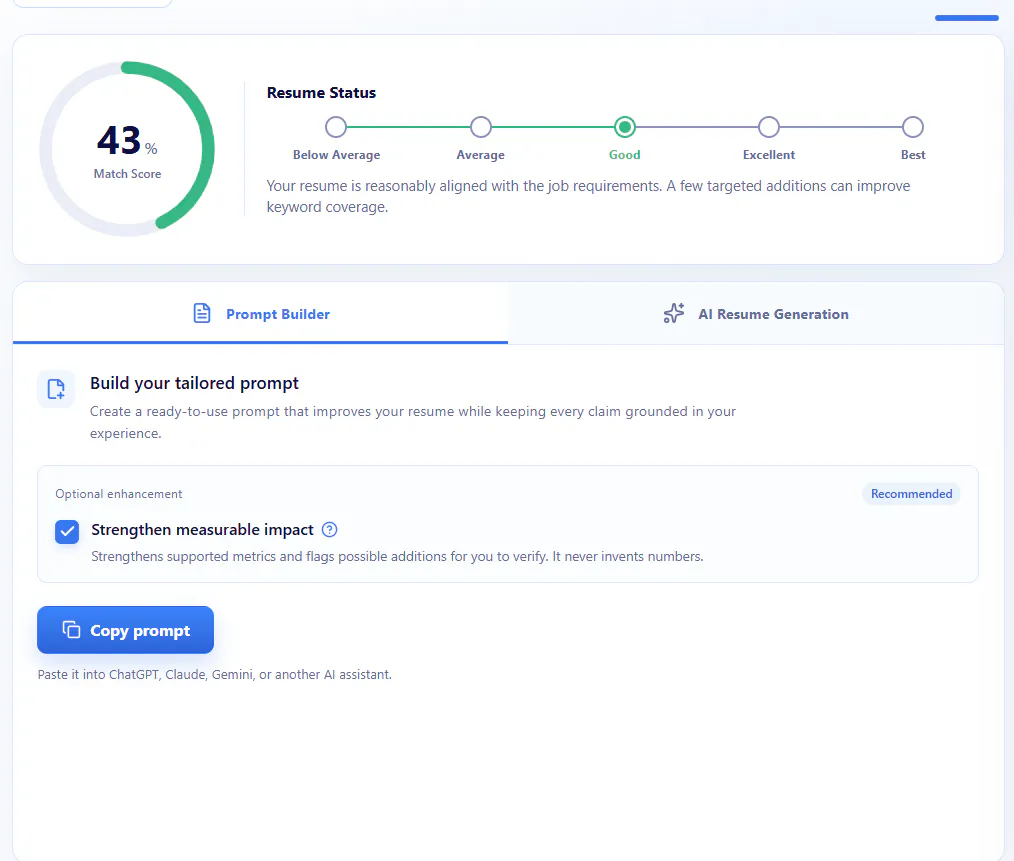1014x861 pixels.
Task: Click the Strengthen measurable impact label
Action: click(202, 530)
